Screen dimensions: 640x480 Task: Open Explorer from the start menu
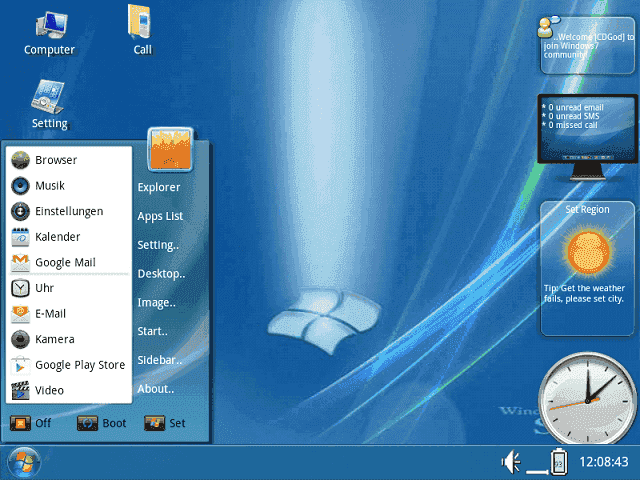(159, 187)
